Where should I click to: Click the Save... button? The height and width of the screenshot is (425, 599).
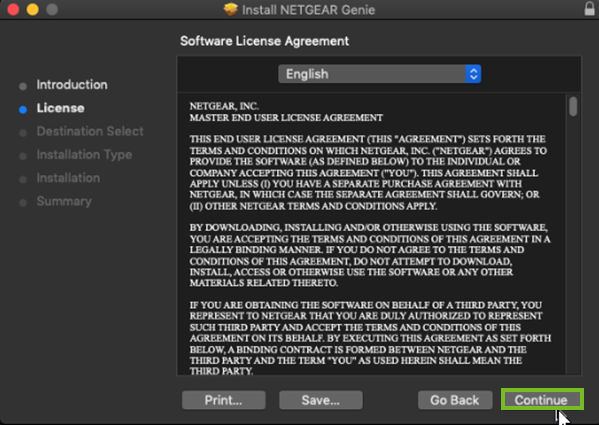point(321,400)
